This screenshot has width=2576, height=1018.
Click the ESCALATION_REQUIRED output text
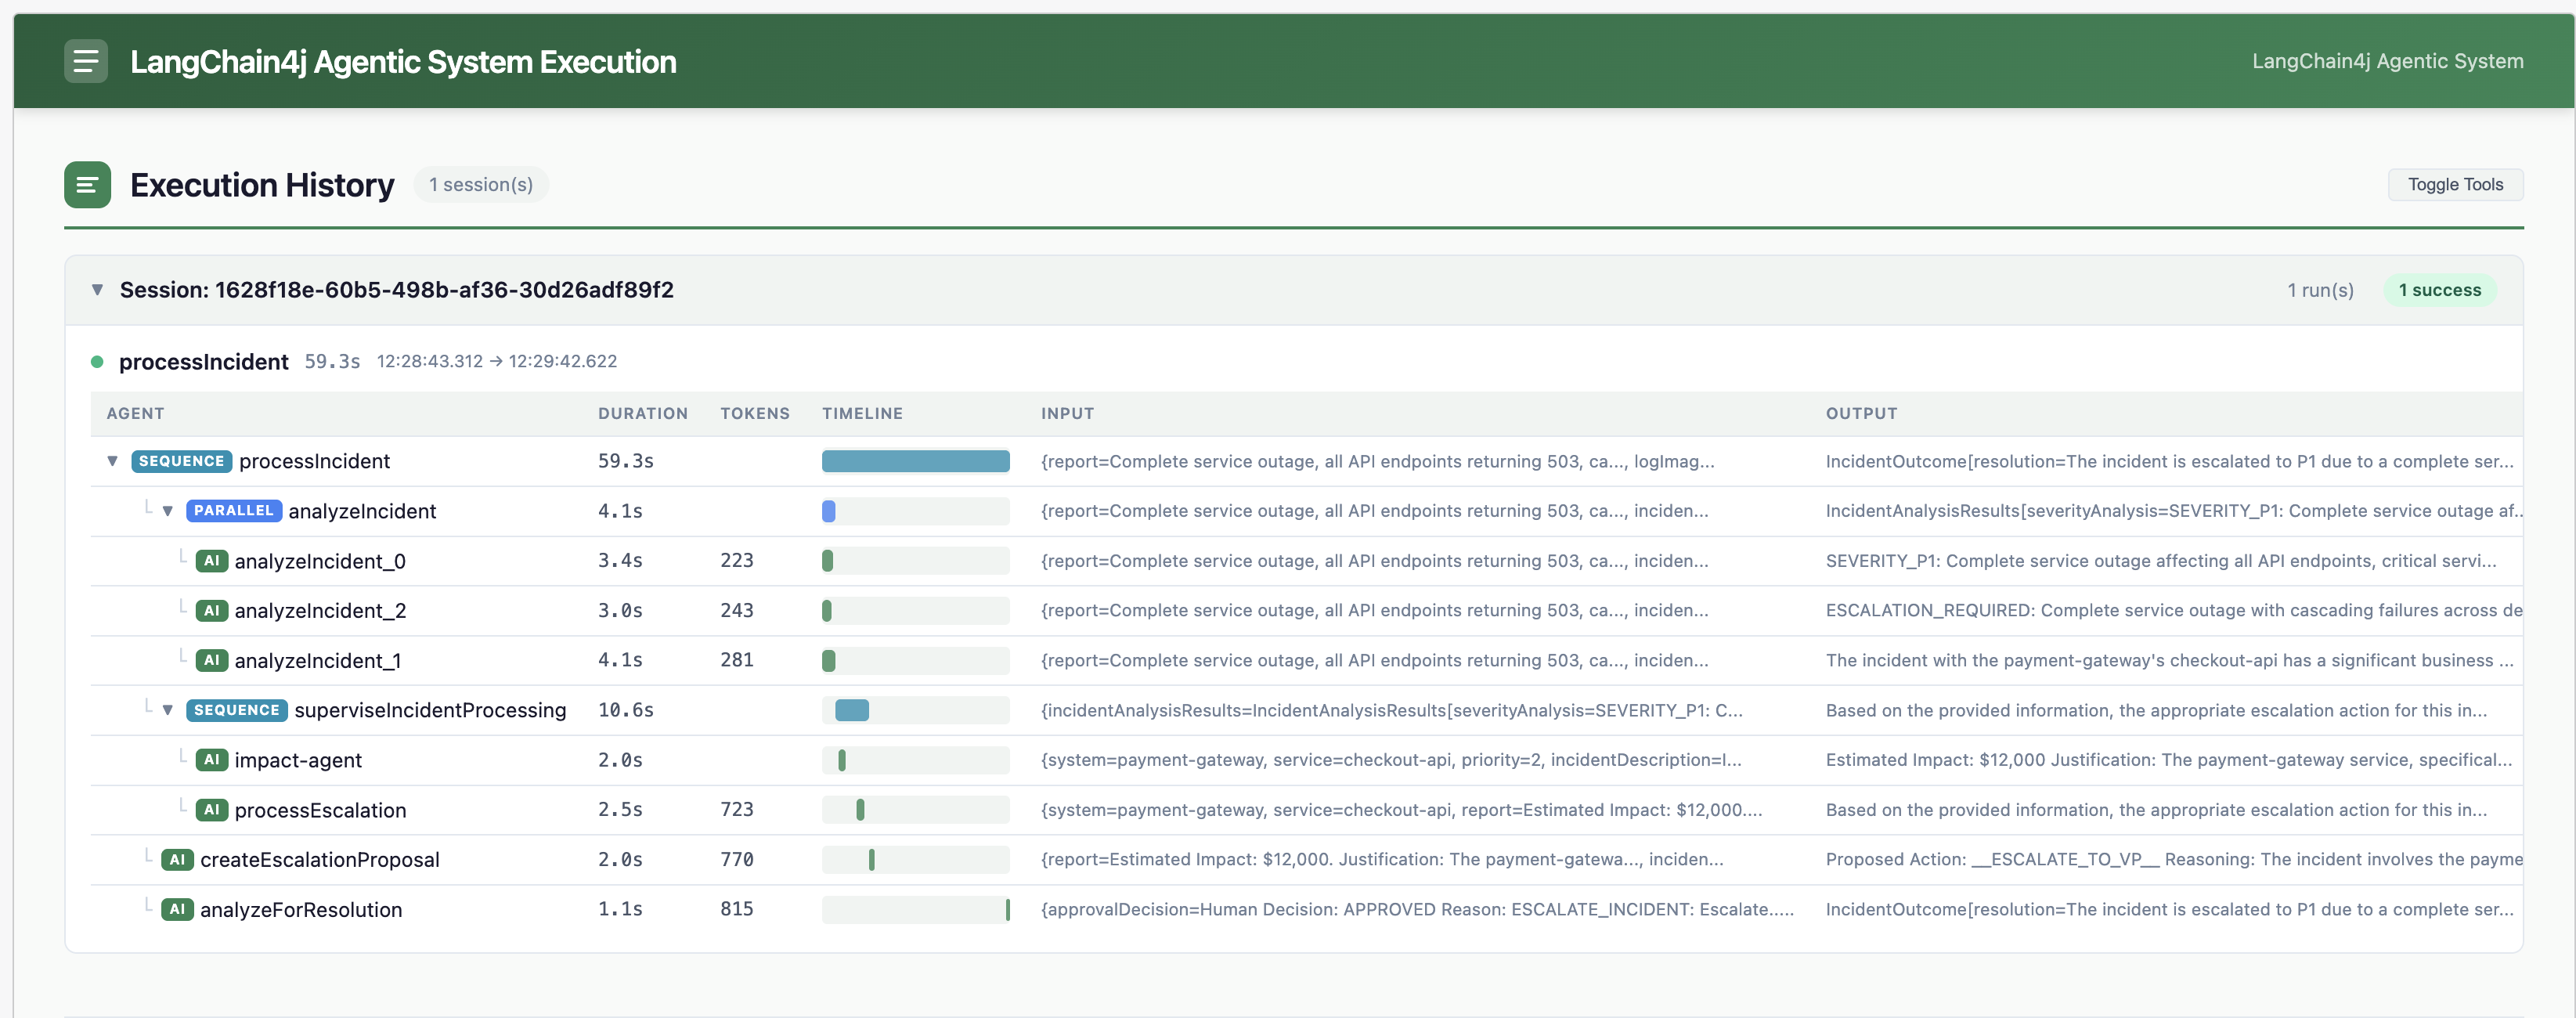2174,611
